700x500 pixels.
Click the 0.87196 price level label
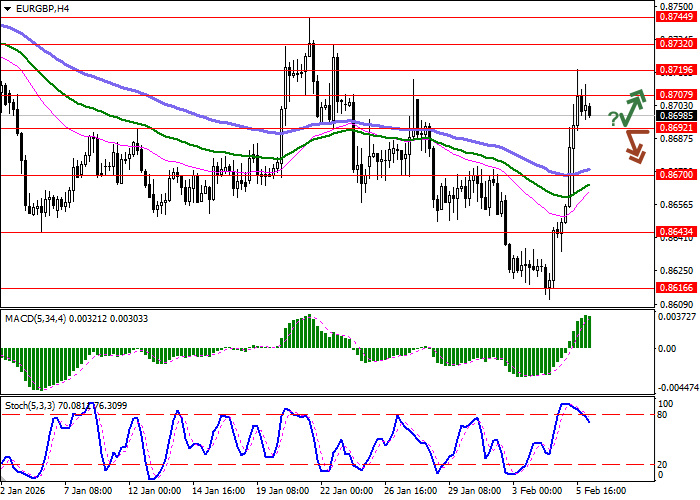click(676, 70)
